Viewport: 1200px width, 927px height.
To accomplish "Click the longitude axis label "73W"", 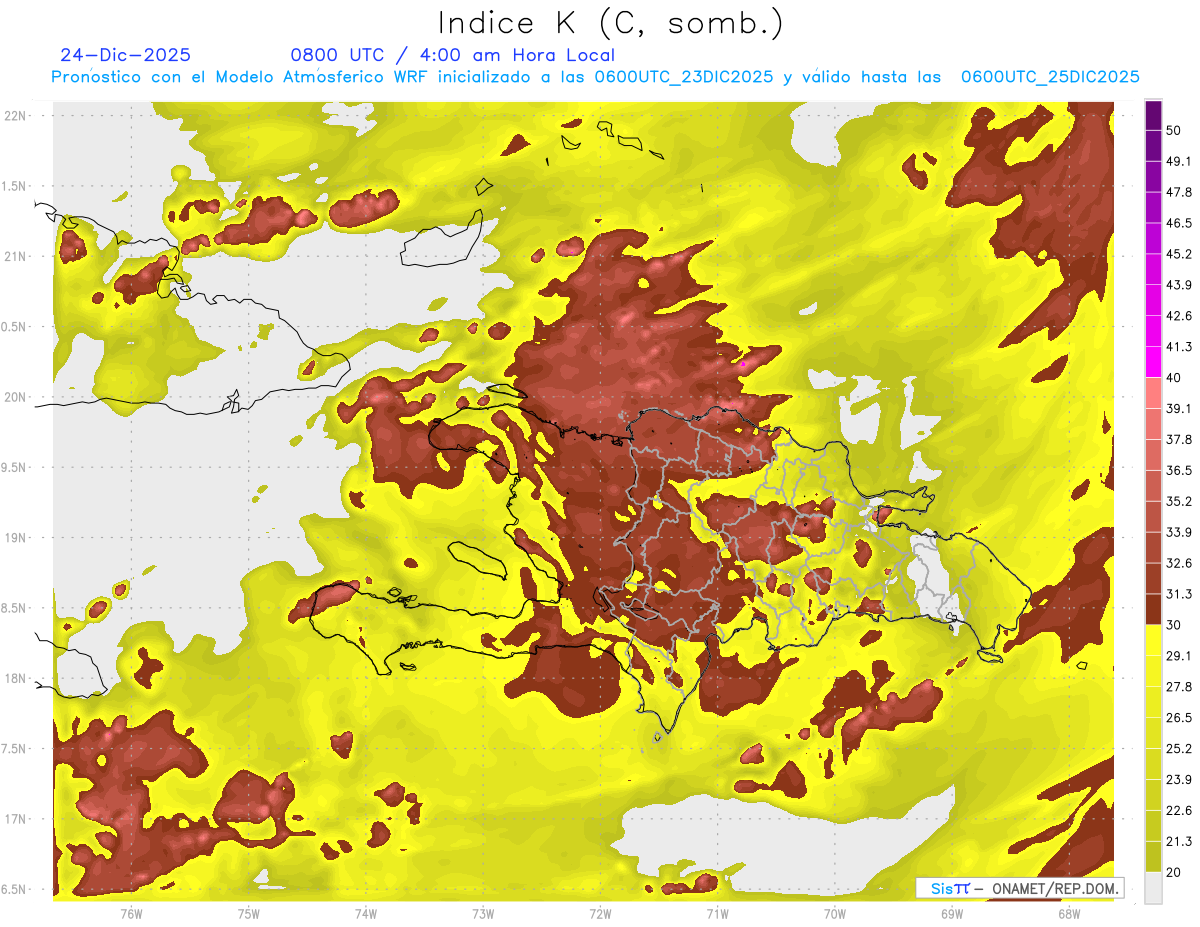I will pos(483,914).
